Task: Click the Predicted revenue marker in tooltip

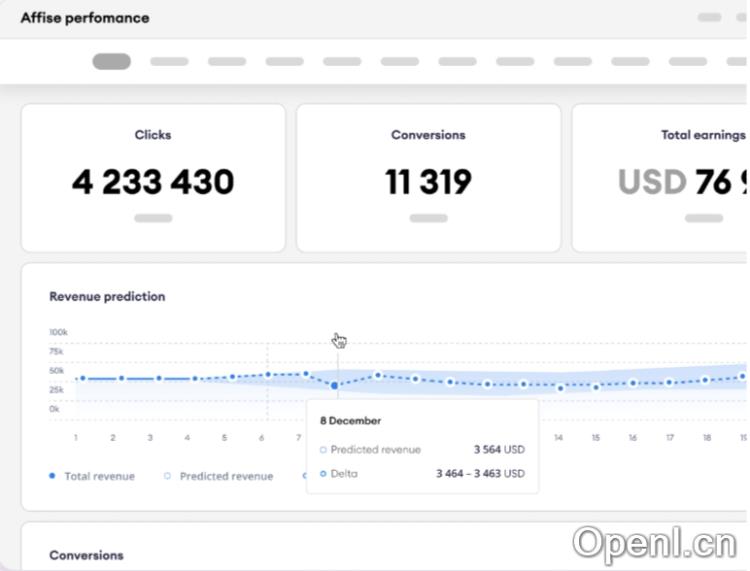Action: 323,450
